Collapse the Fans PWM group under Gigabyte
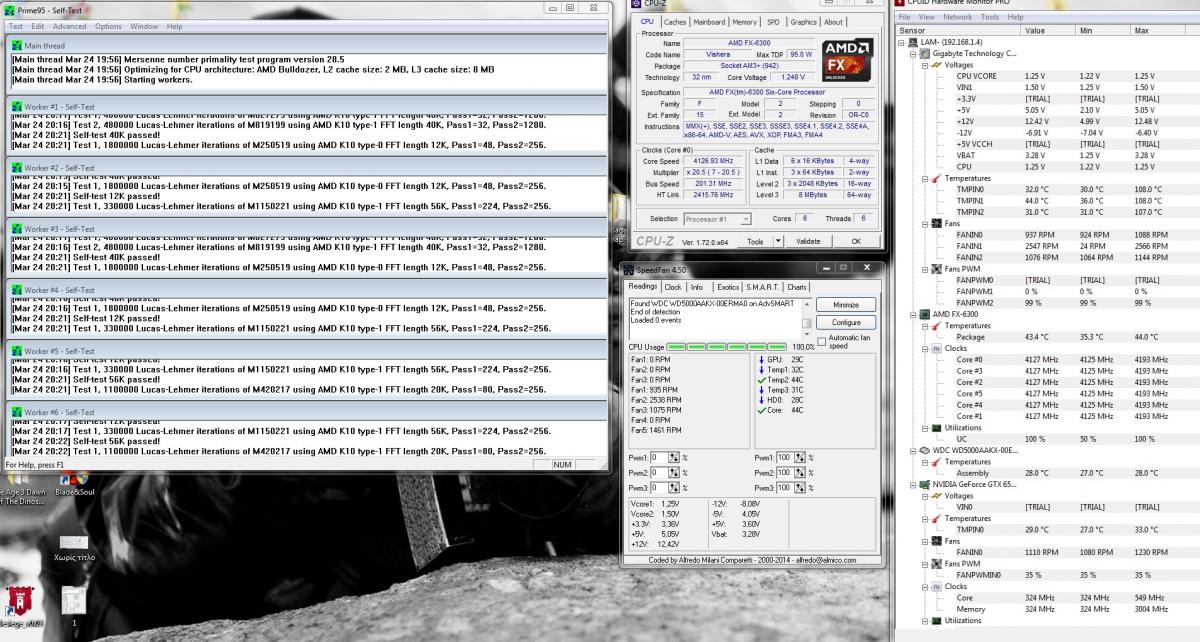Viewport: 1200px width, 642px height. (x=924, y=269)
